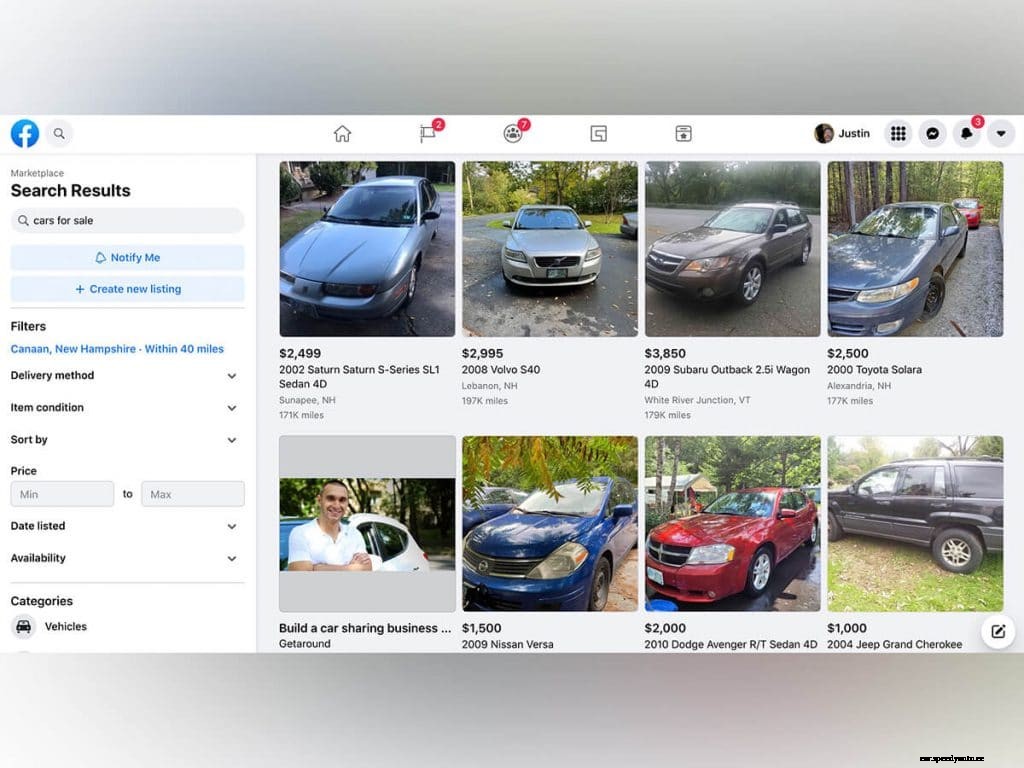Image resolution: width=1024 pixels, height=768 pixels.
Task: Check notifications via the bell icon
Action: 966,133
